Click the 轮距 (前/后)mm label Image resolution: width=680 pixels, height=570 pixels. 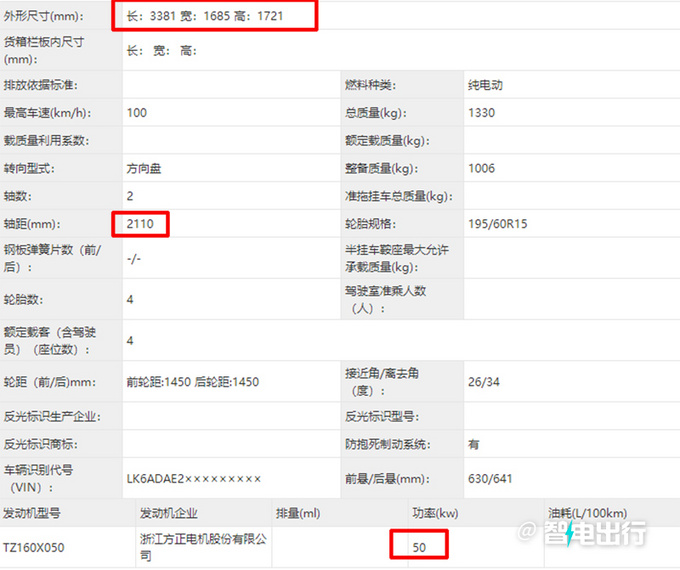pos(49,382)
